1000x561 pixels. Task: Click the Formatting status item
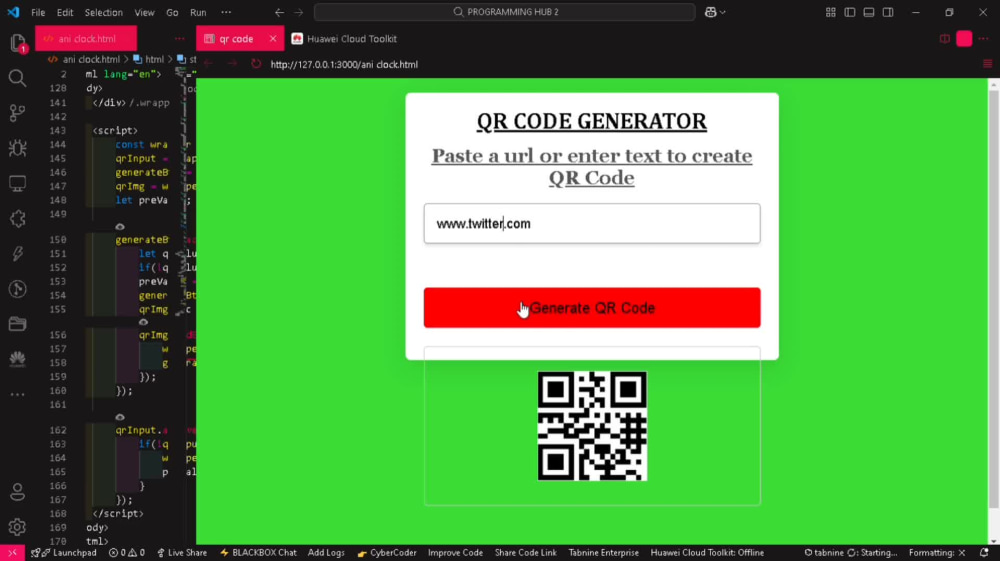click(x=937, y=553)
